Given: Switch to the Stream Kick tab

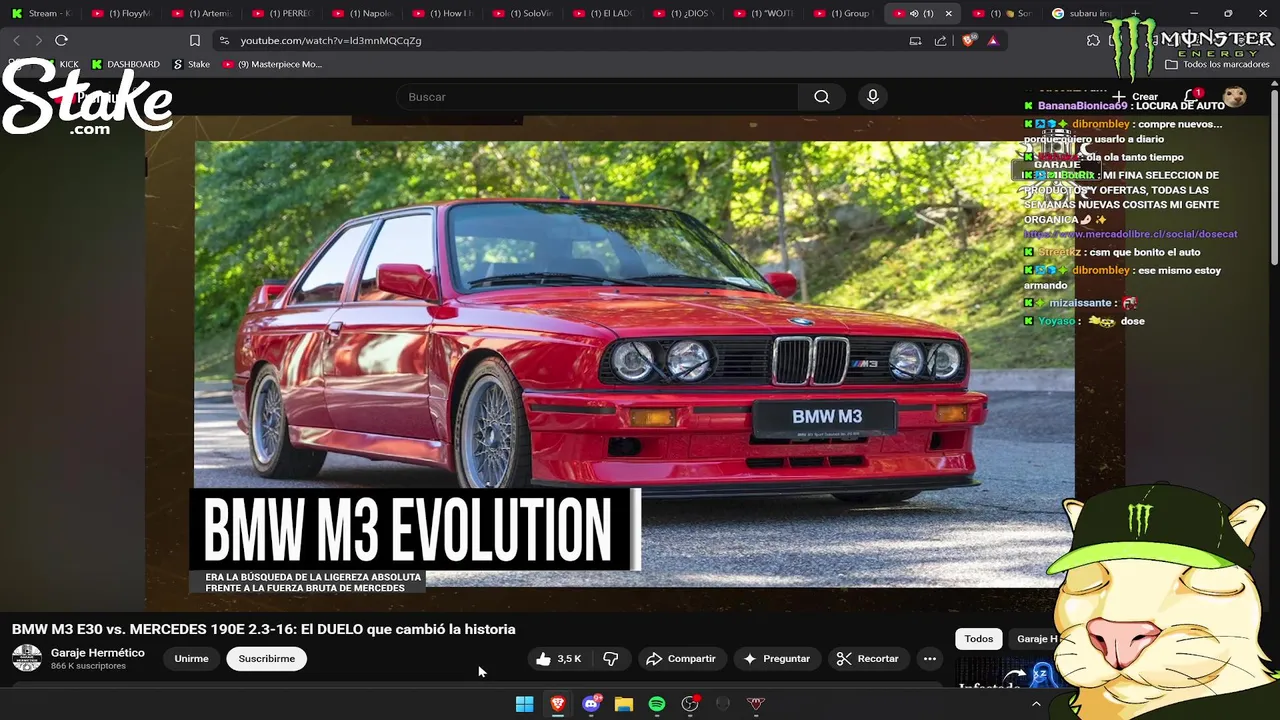Looking at the screenshot, I should (x=42, y=13).
